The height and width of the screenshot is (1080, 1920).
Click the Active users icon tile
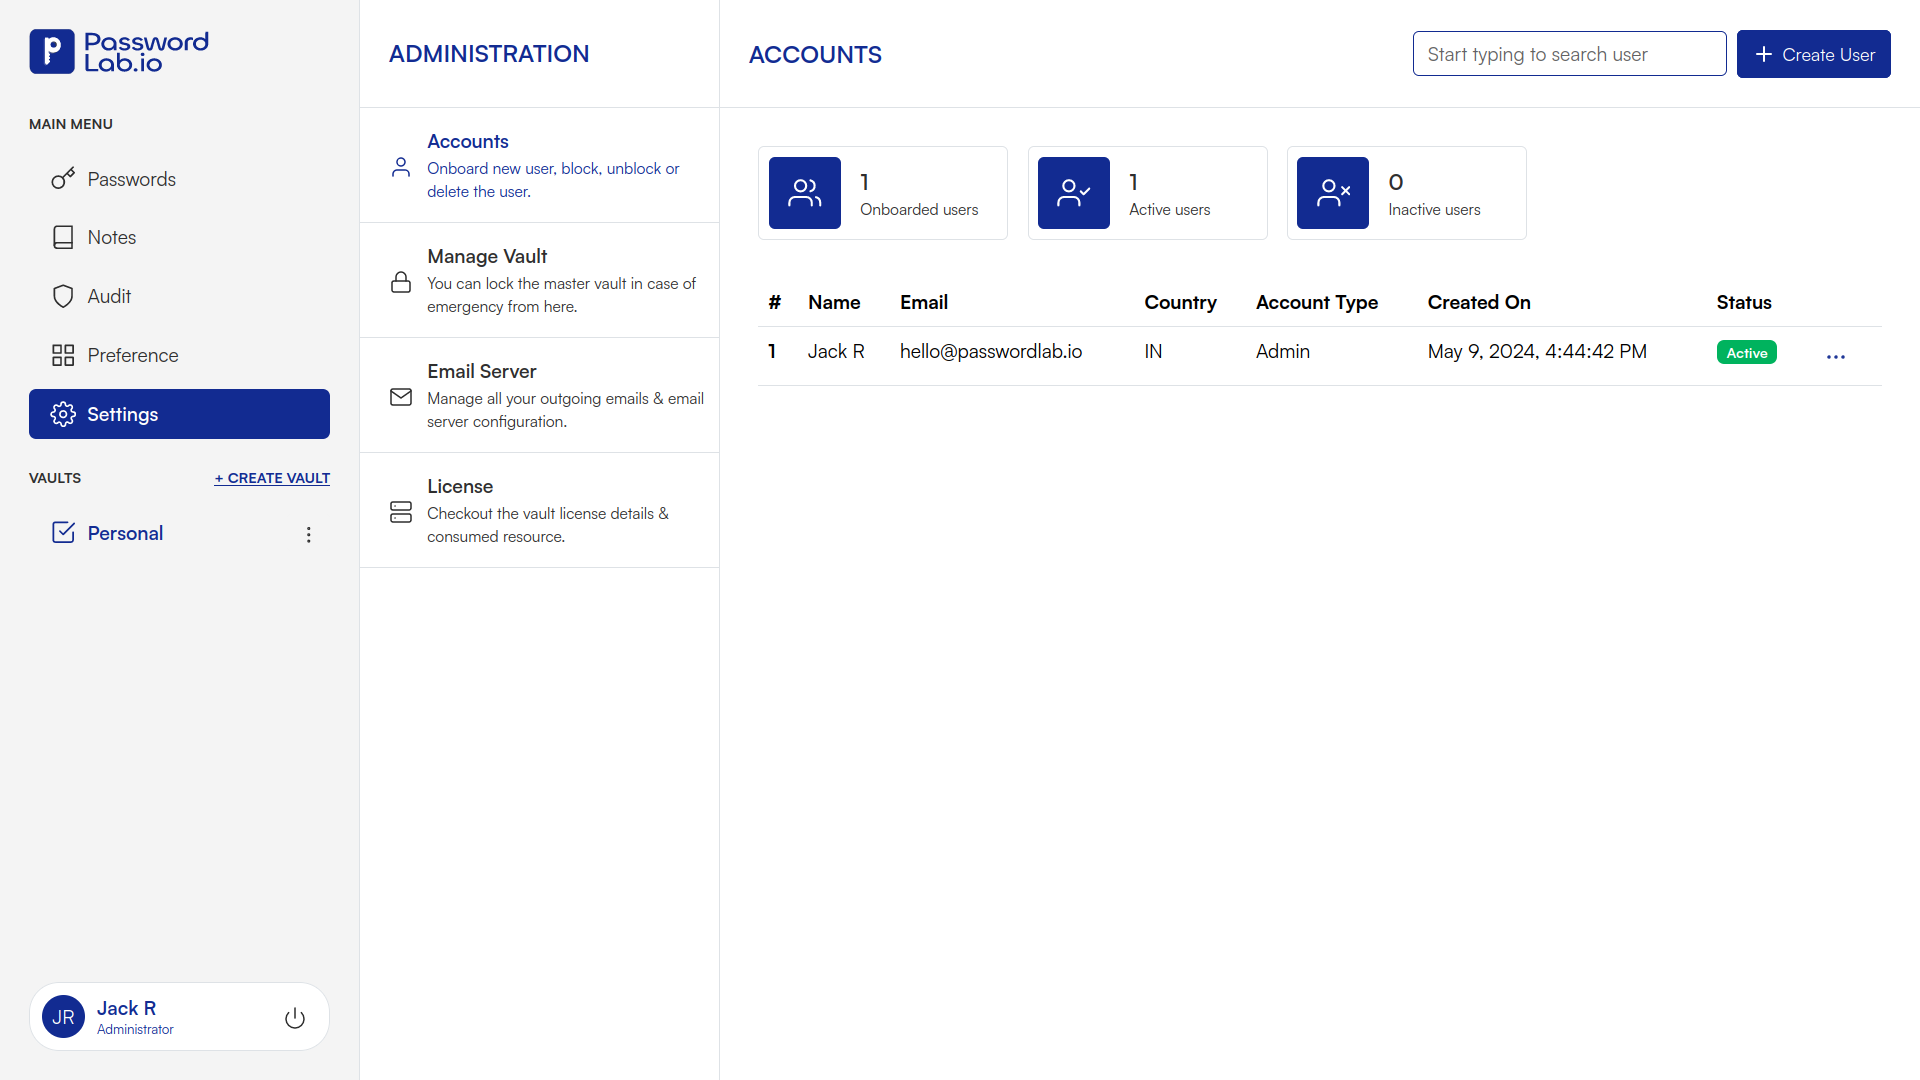(x=1074, y=193)
